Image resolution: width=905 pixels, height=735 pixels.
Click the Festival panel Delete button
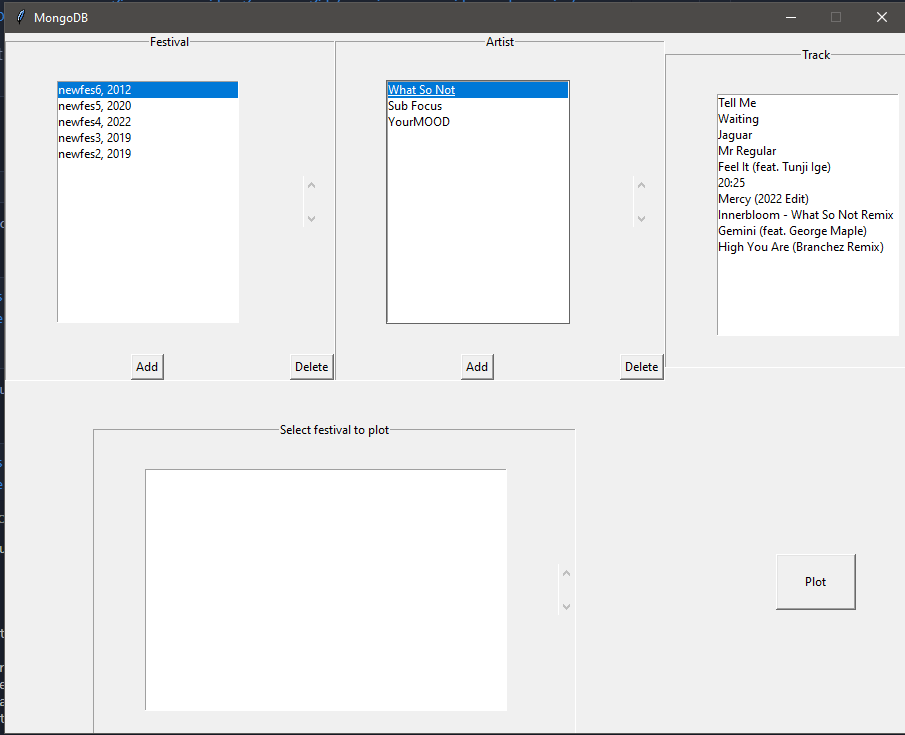[x=312, y=367]
